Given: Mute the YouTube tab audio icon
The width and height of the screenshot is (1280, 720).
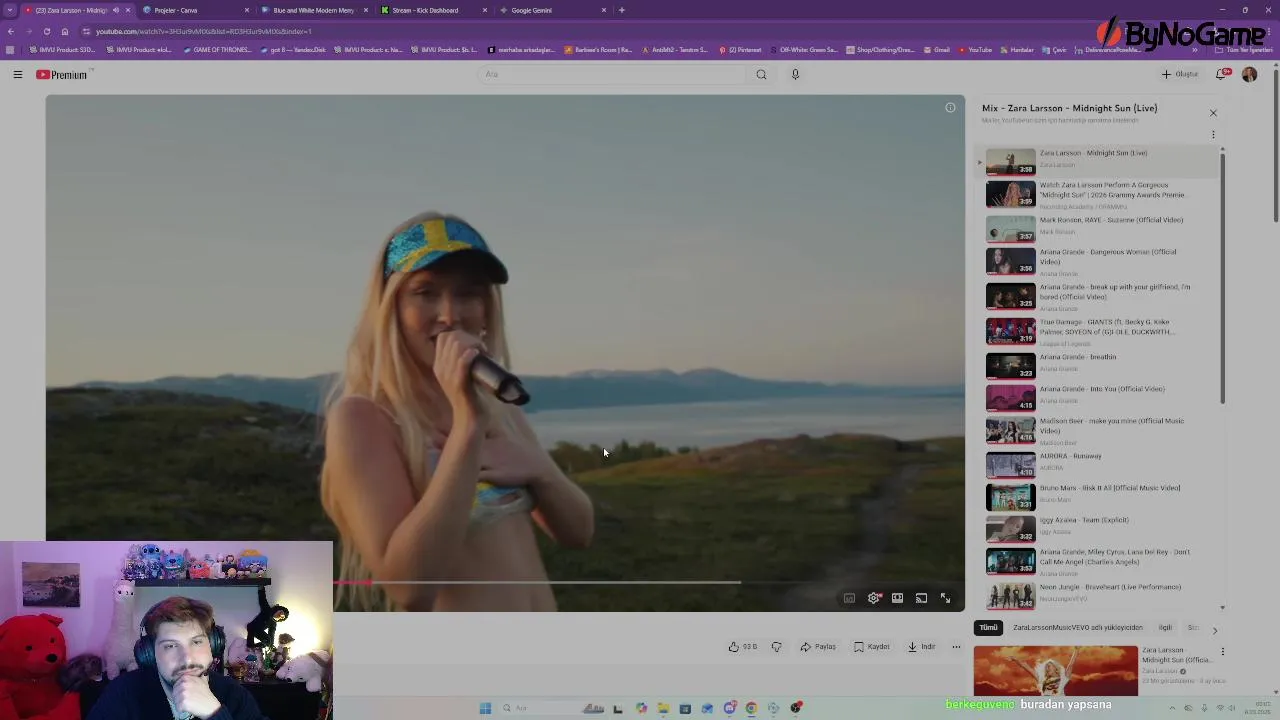Looking at the screenshot, I should coord(116,10).
